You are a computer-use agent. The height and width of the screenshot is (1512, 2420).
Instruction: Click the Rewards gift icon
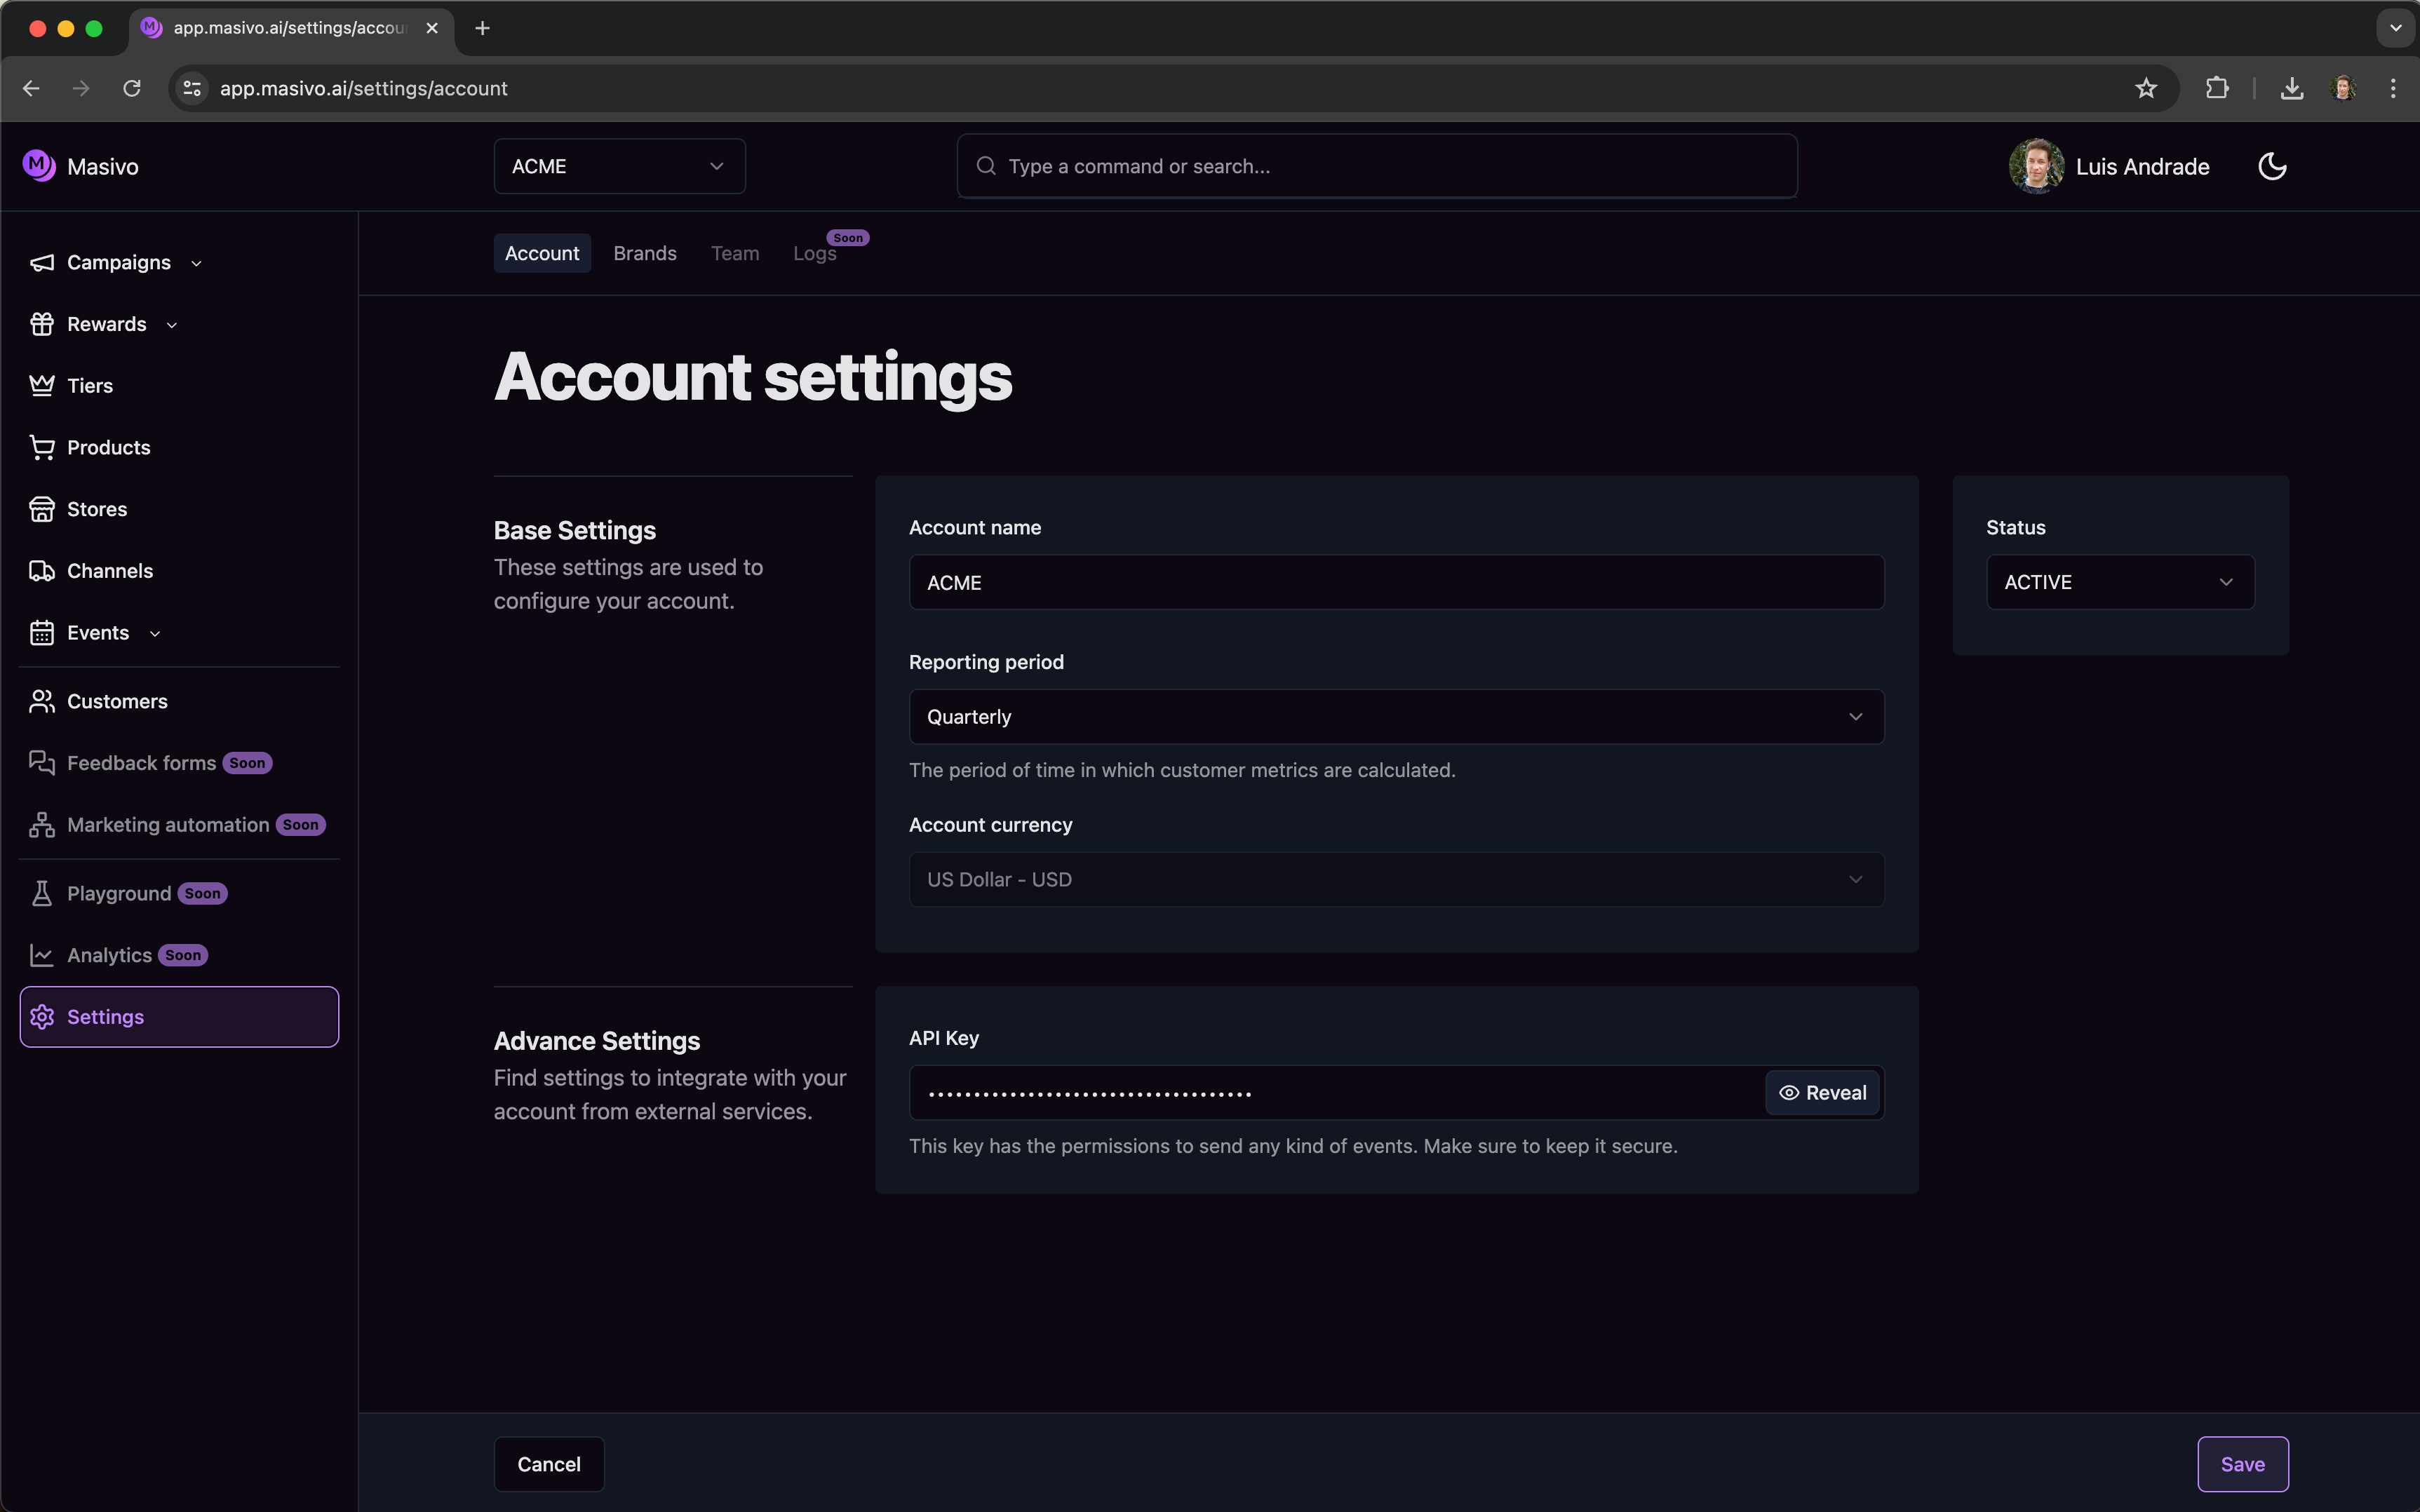point(42,324)
